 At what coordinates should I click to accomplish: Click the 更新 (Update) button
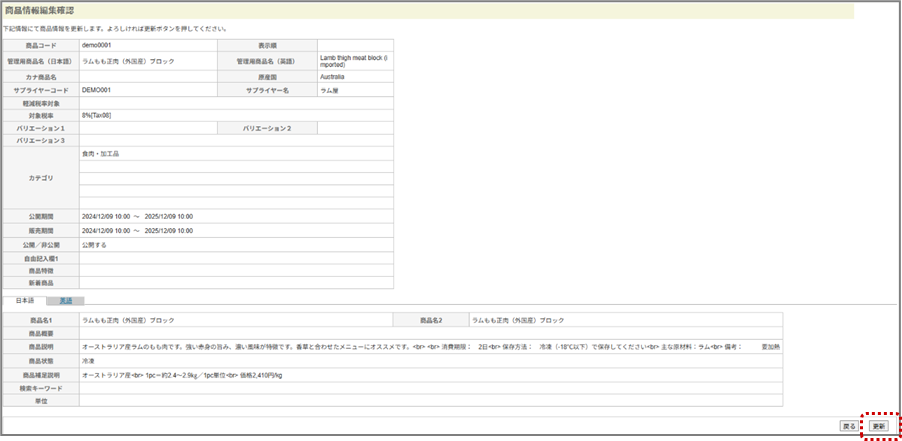(x=878, y=426)
